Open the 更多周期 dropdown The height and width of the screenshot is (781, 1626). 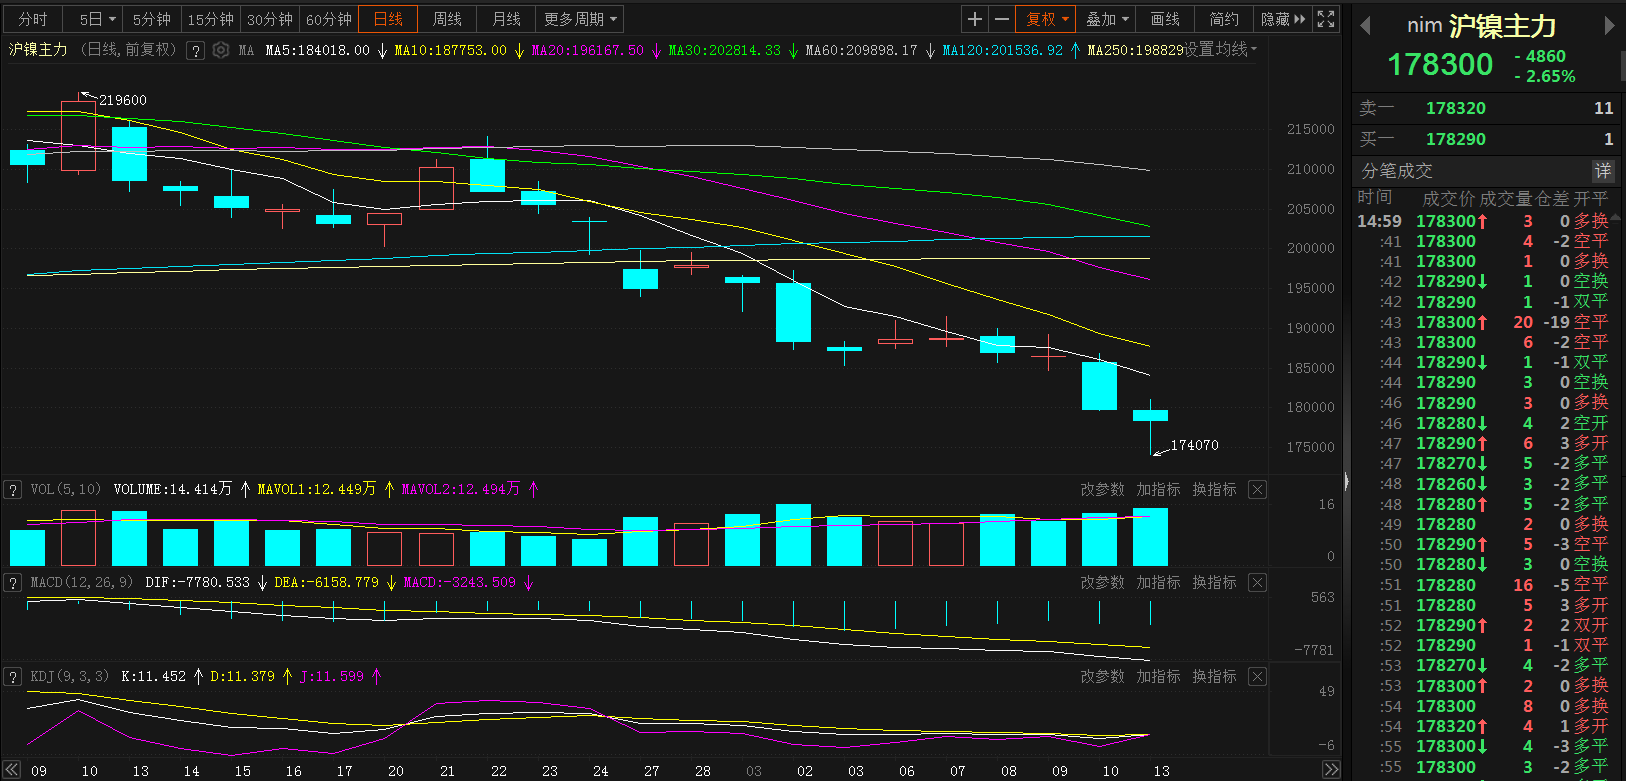point(580,19)
